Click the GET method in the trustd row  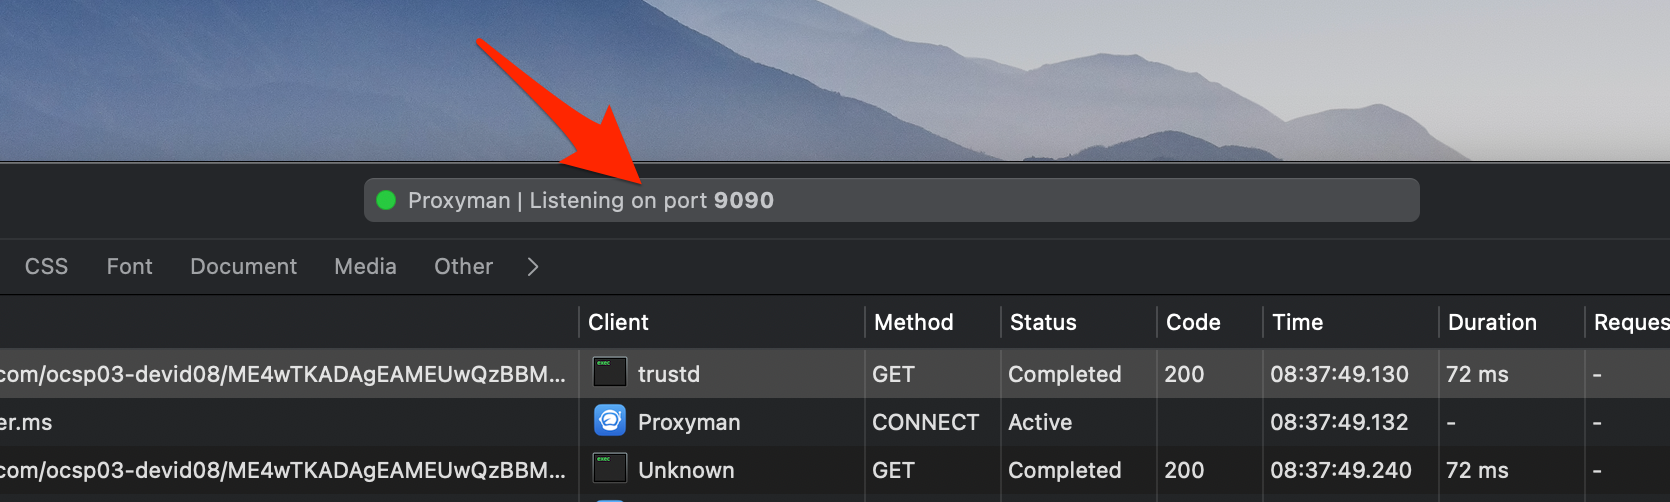tap(893, 374)
